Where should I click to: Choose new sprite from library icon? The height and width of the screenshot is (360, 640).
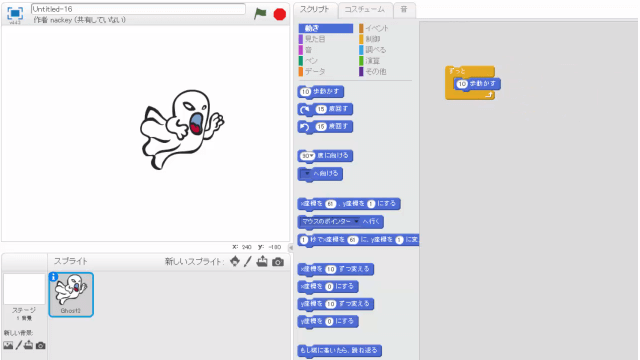235,261
